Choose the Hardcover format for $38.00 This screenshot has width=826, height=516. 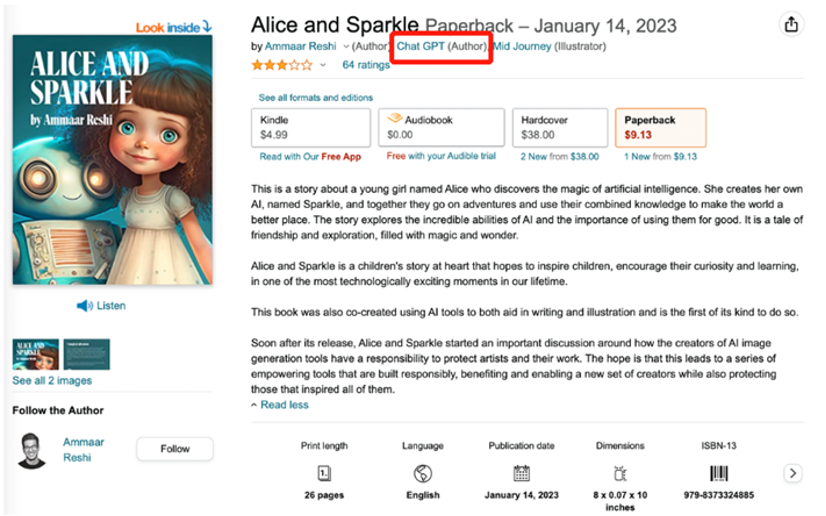(559, 127)
